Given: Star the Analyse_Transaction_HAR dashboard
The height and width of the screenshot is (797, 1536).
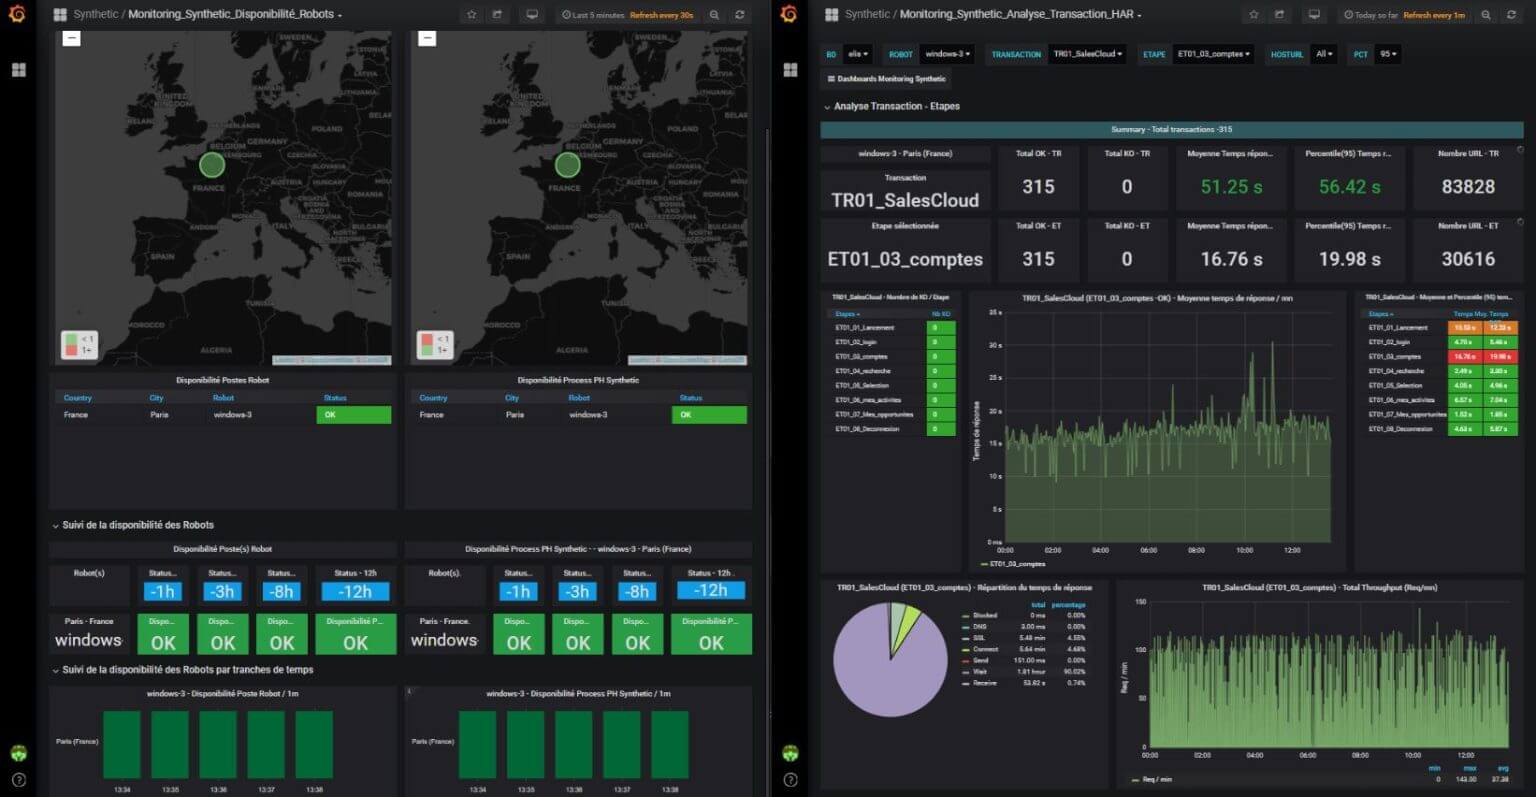Looking at the screenshot, I should [1254, 15].
